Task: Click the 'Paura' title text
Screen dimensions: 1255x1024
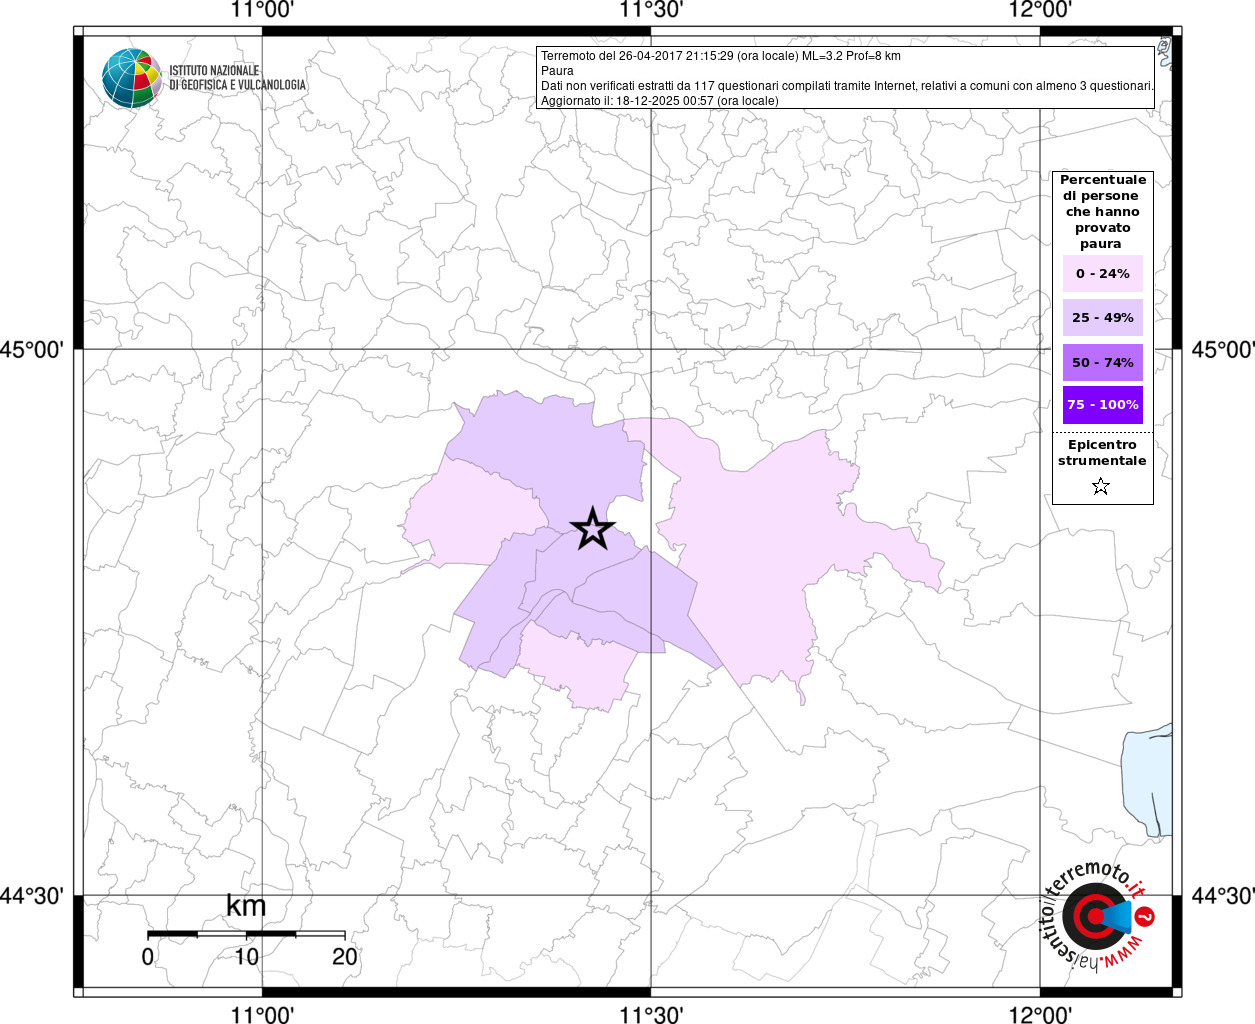Action: pyautogui.click(x=557, y=71)
